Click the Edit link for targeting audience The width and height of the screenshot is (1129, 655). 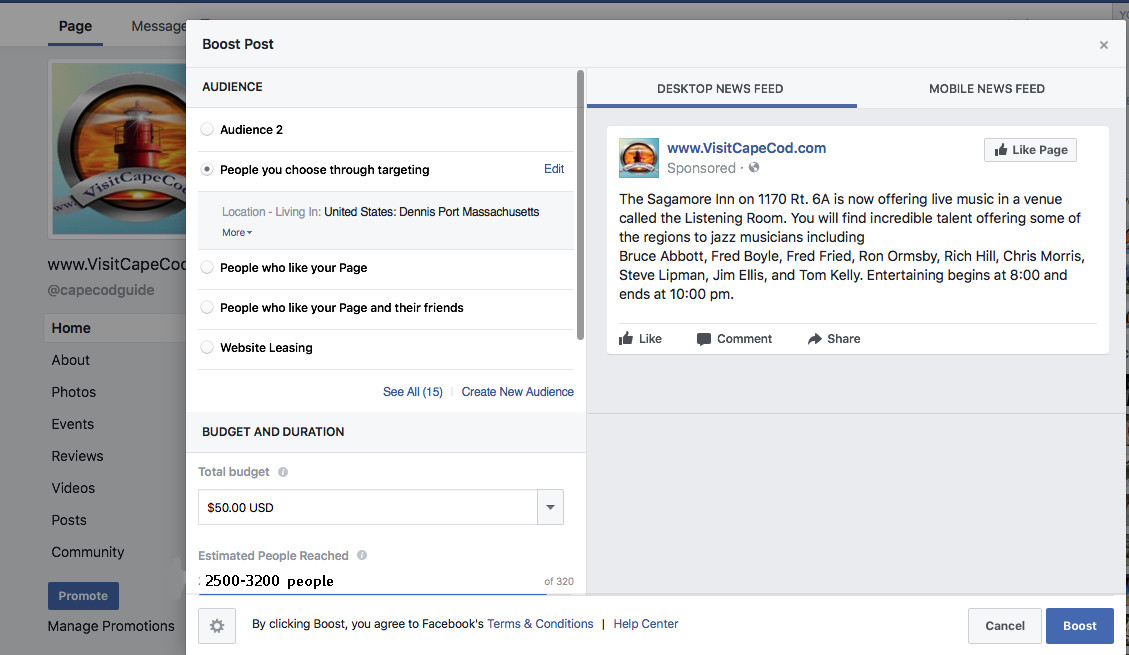[x=554, y=169]
